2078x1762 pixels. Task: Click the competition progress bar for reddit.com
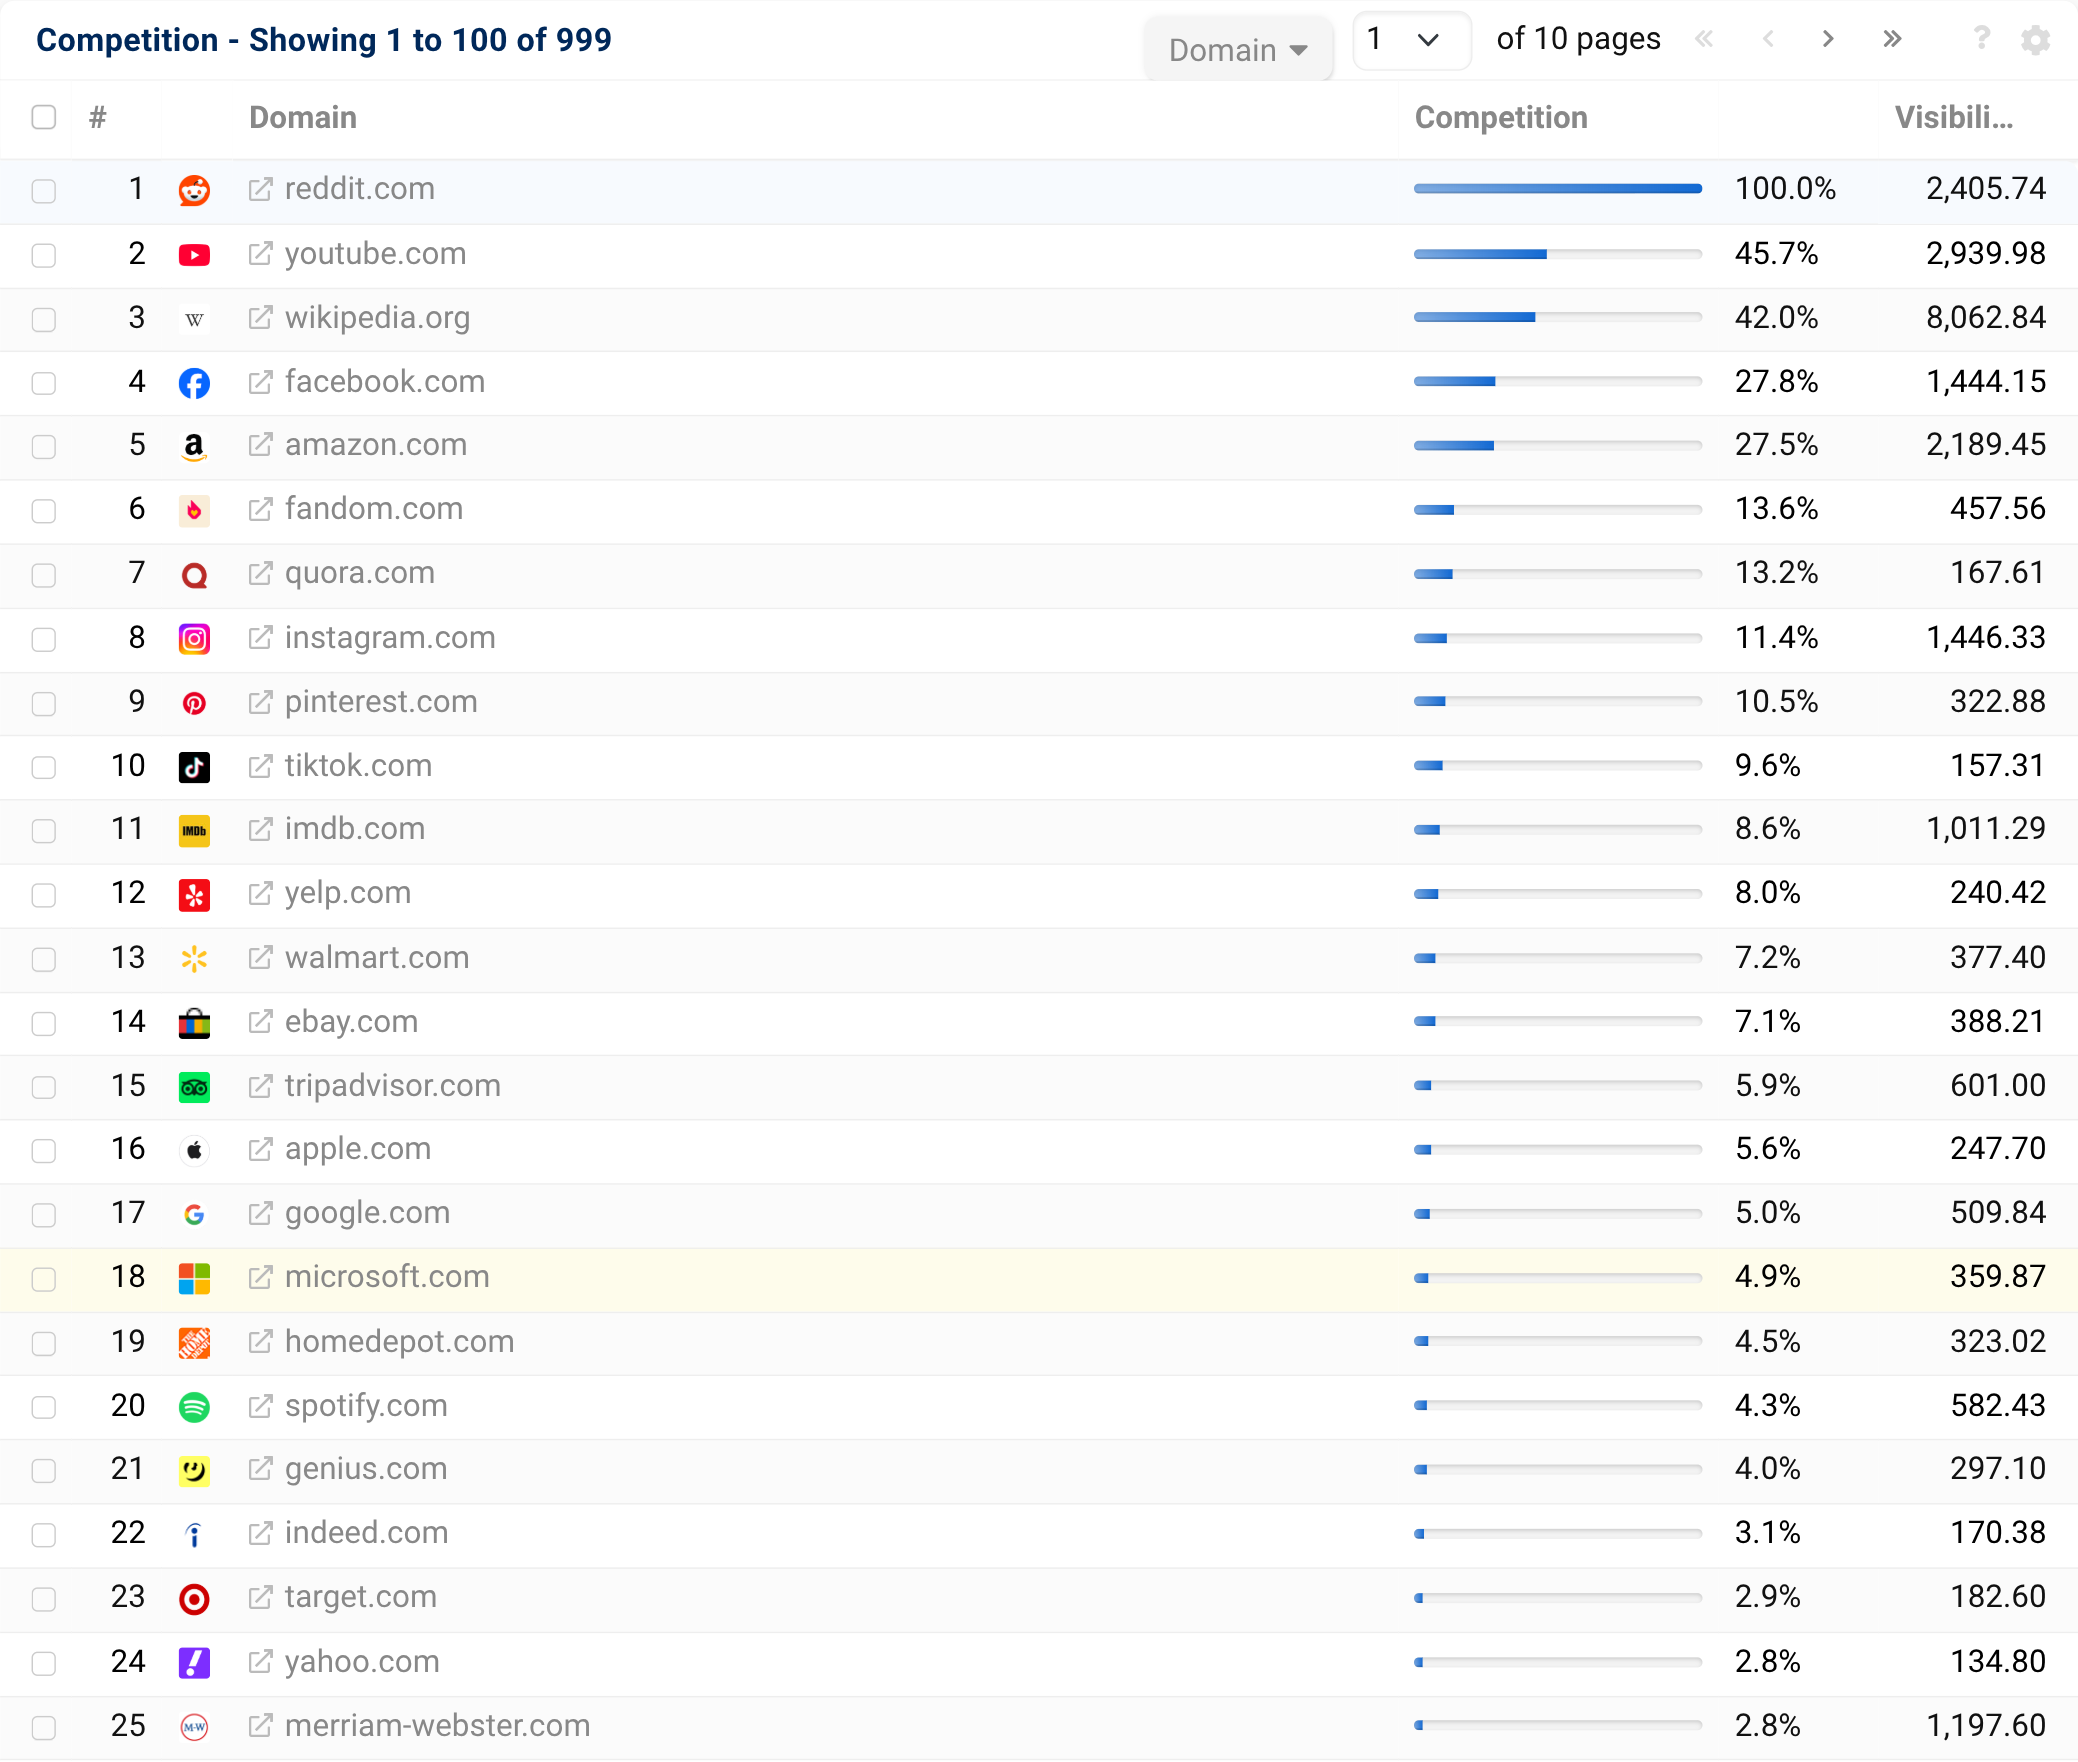1556,189
